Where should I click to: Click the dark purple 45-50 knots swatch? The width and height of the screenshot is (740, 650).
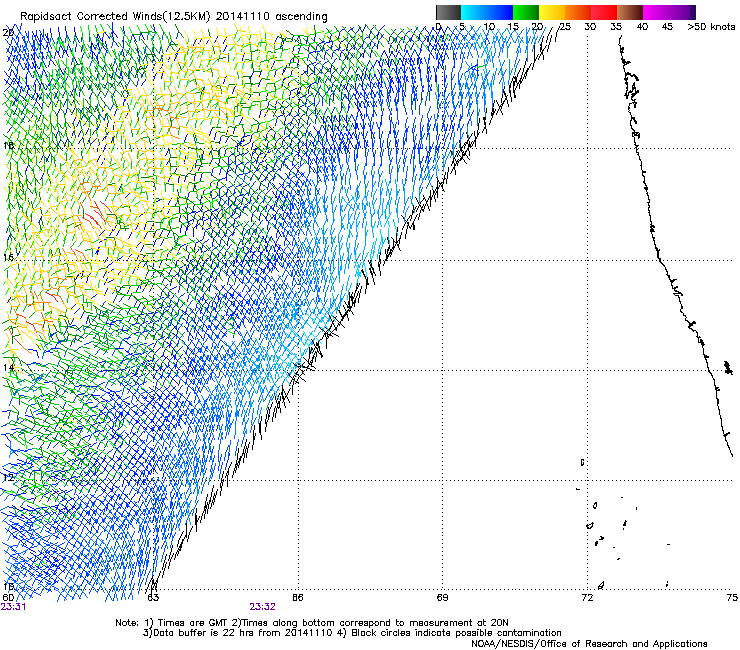(x=682, y=12)
